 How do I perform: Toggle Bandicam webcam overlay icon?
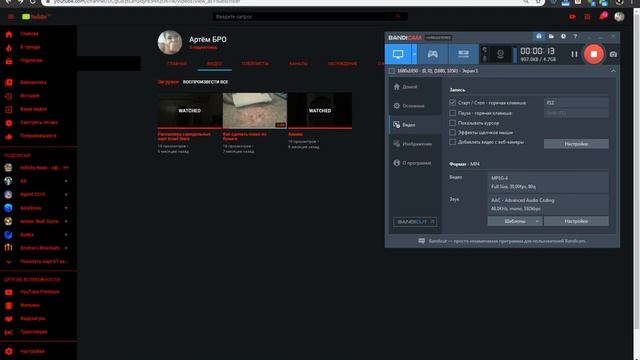tap(500, 54)
